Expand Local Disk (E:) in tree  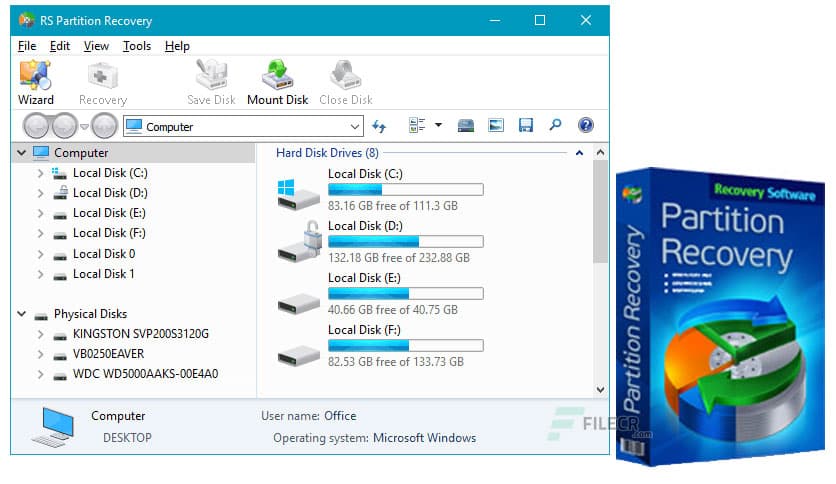41,213
